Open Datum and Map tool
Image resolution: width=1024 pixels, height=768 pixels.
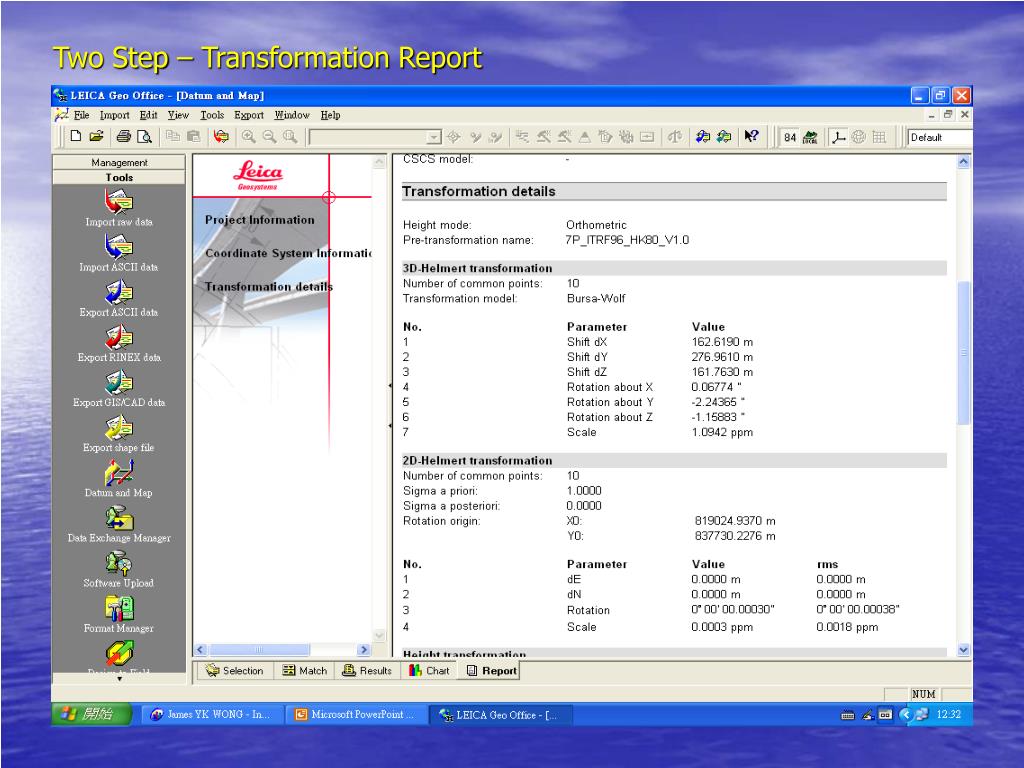[119, 478]
